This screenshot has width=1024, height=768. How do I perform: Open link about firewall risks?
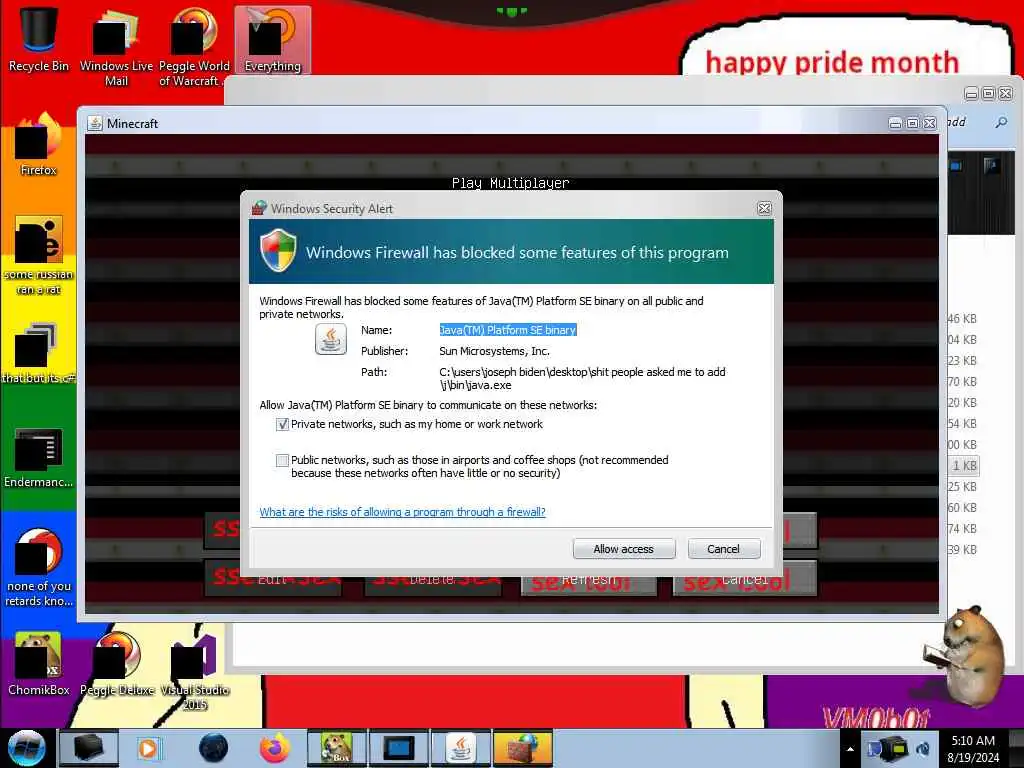(402, 512)
